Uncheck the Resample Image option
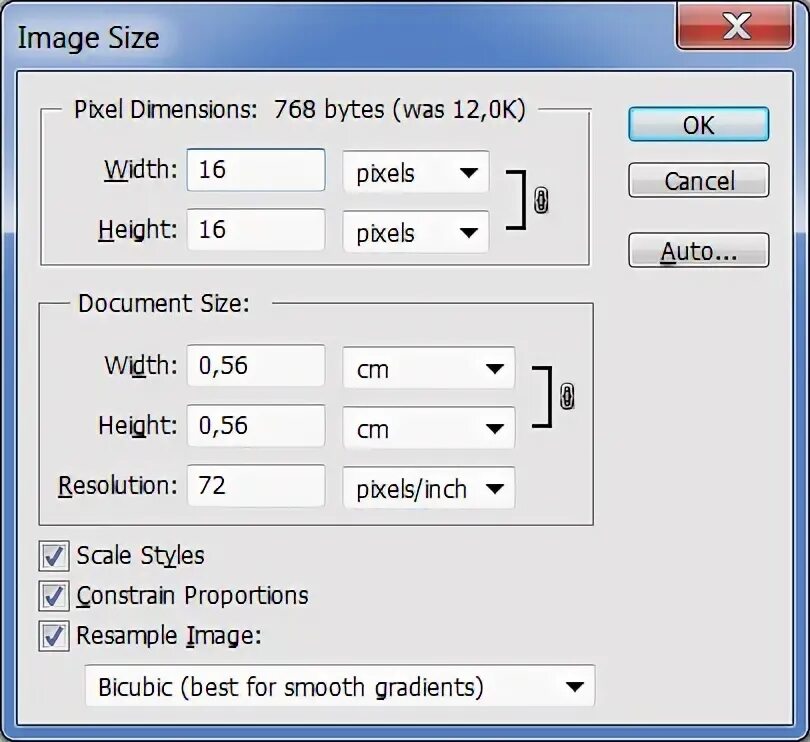 coord(54,636)
